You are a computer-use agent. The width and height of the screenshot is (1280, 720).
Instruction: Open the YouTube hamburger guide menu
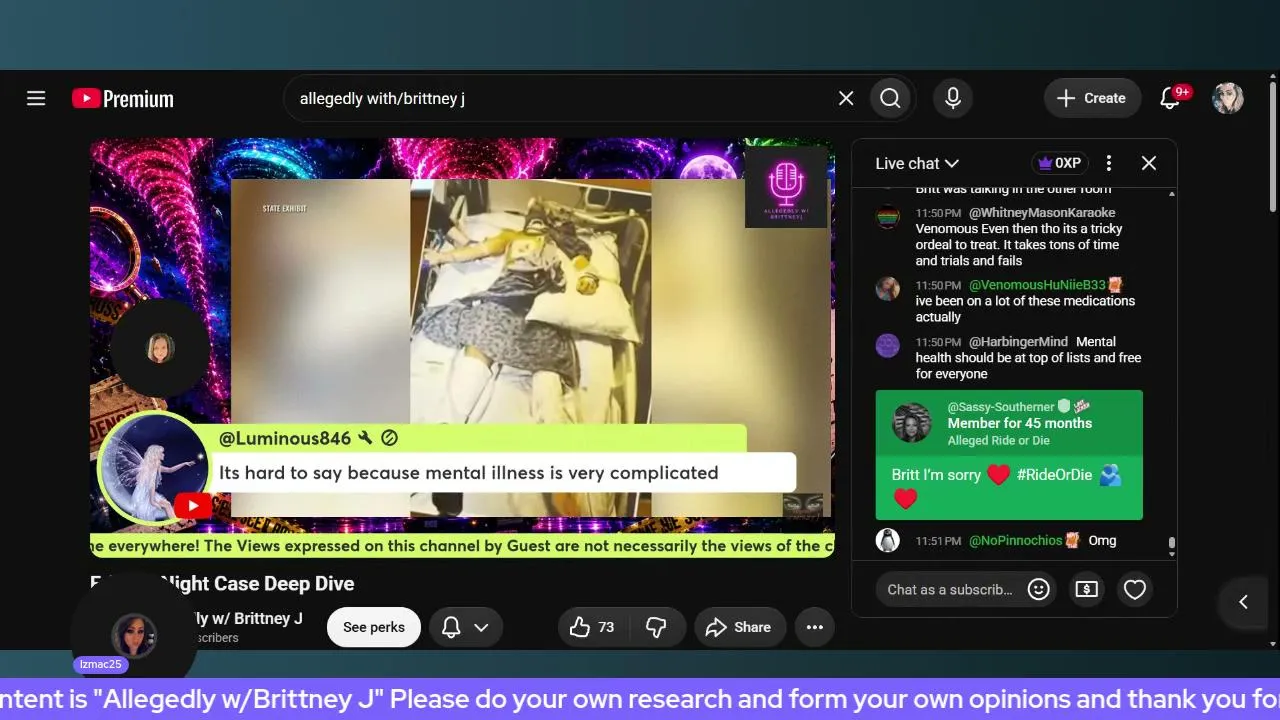pyautogui.click(x=36, y=98)
